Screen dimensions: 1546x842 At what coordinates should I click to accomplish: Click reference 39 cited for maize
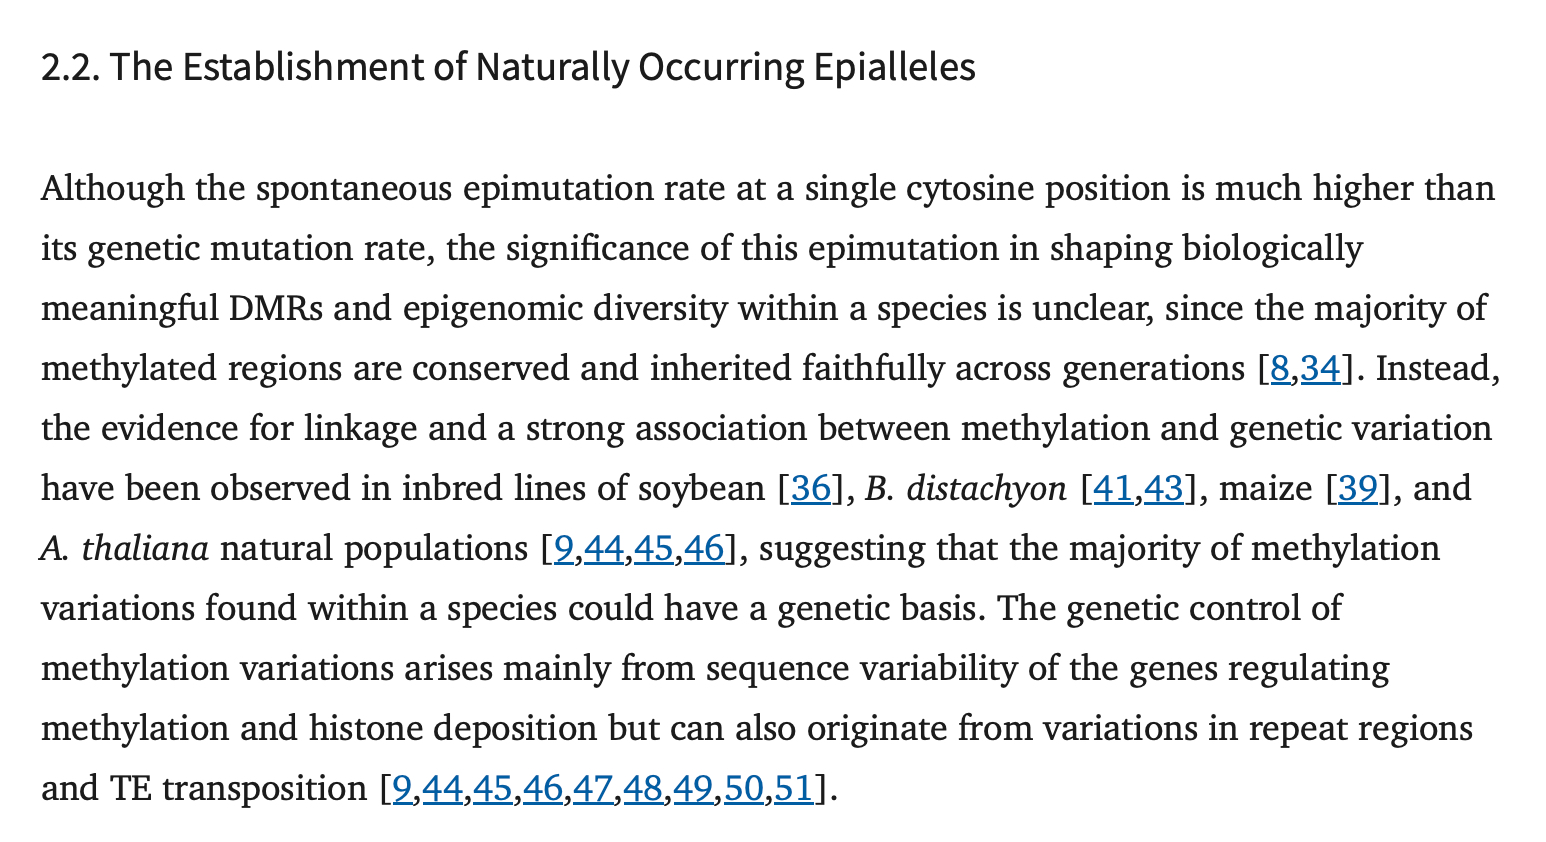1357,490
